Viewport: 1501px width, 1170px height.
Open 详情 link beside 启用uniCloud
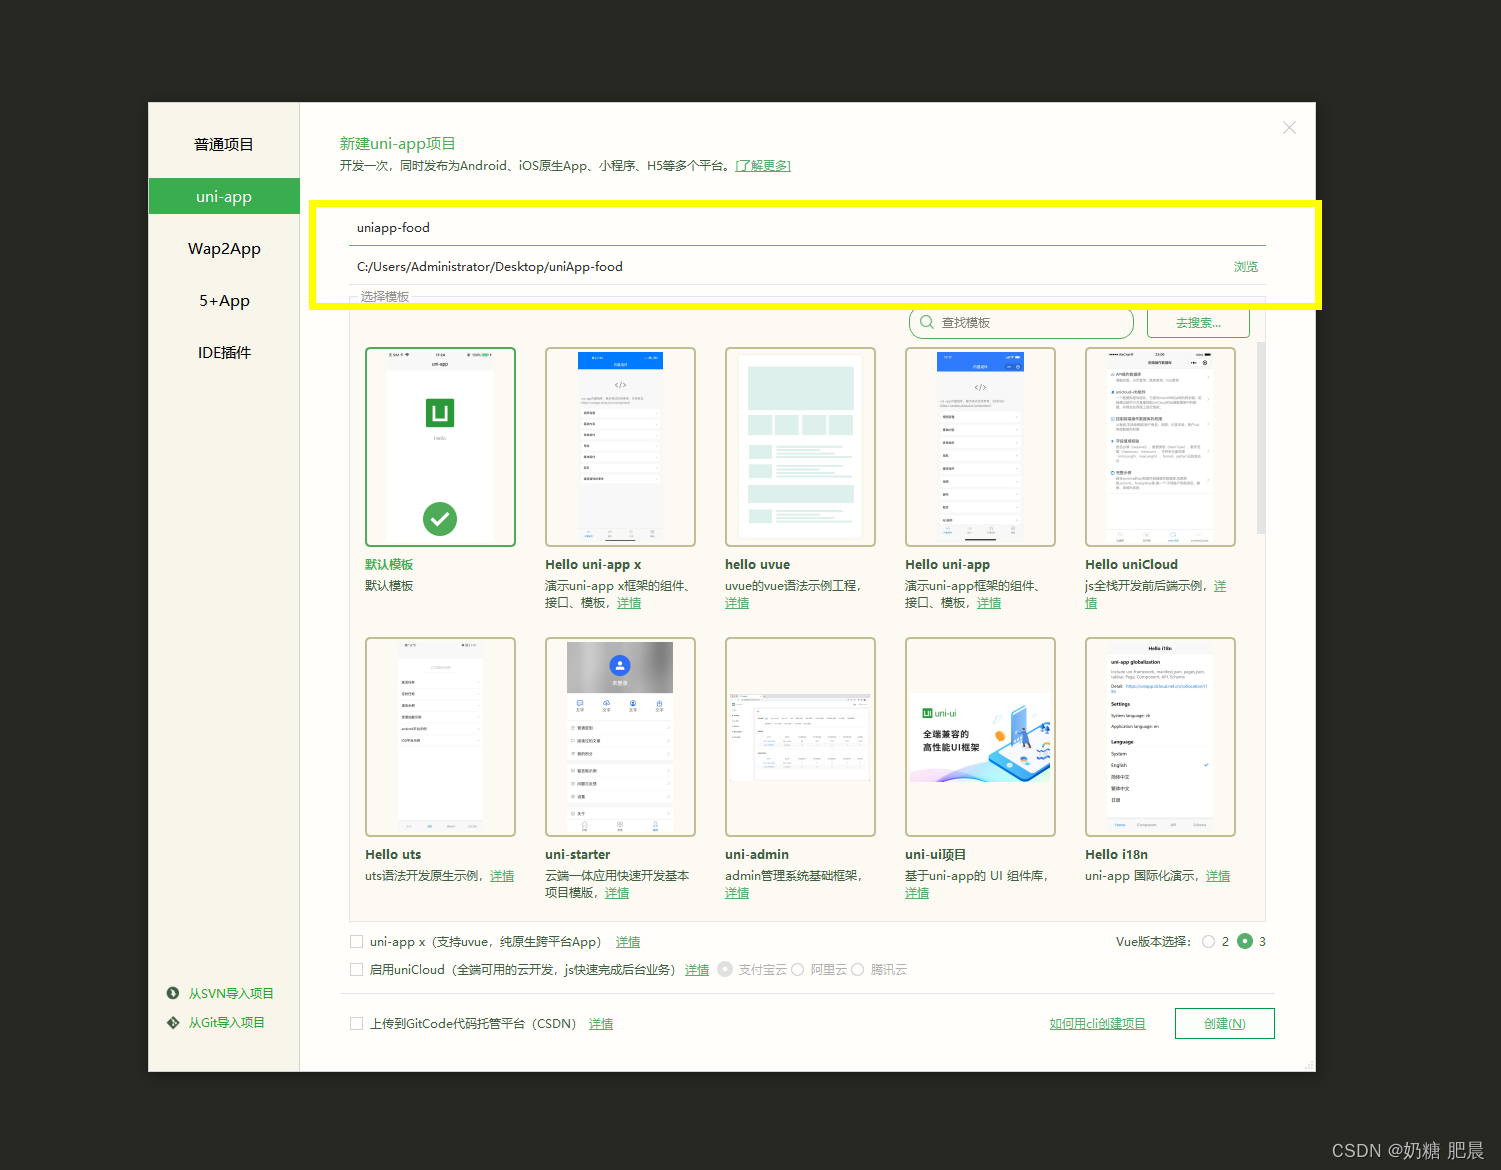697,970
